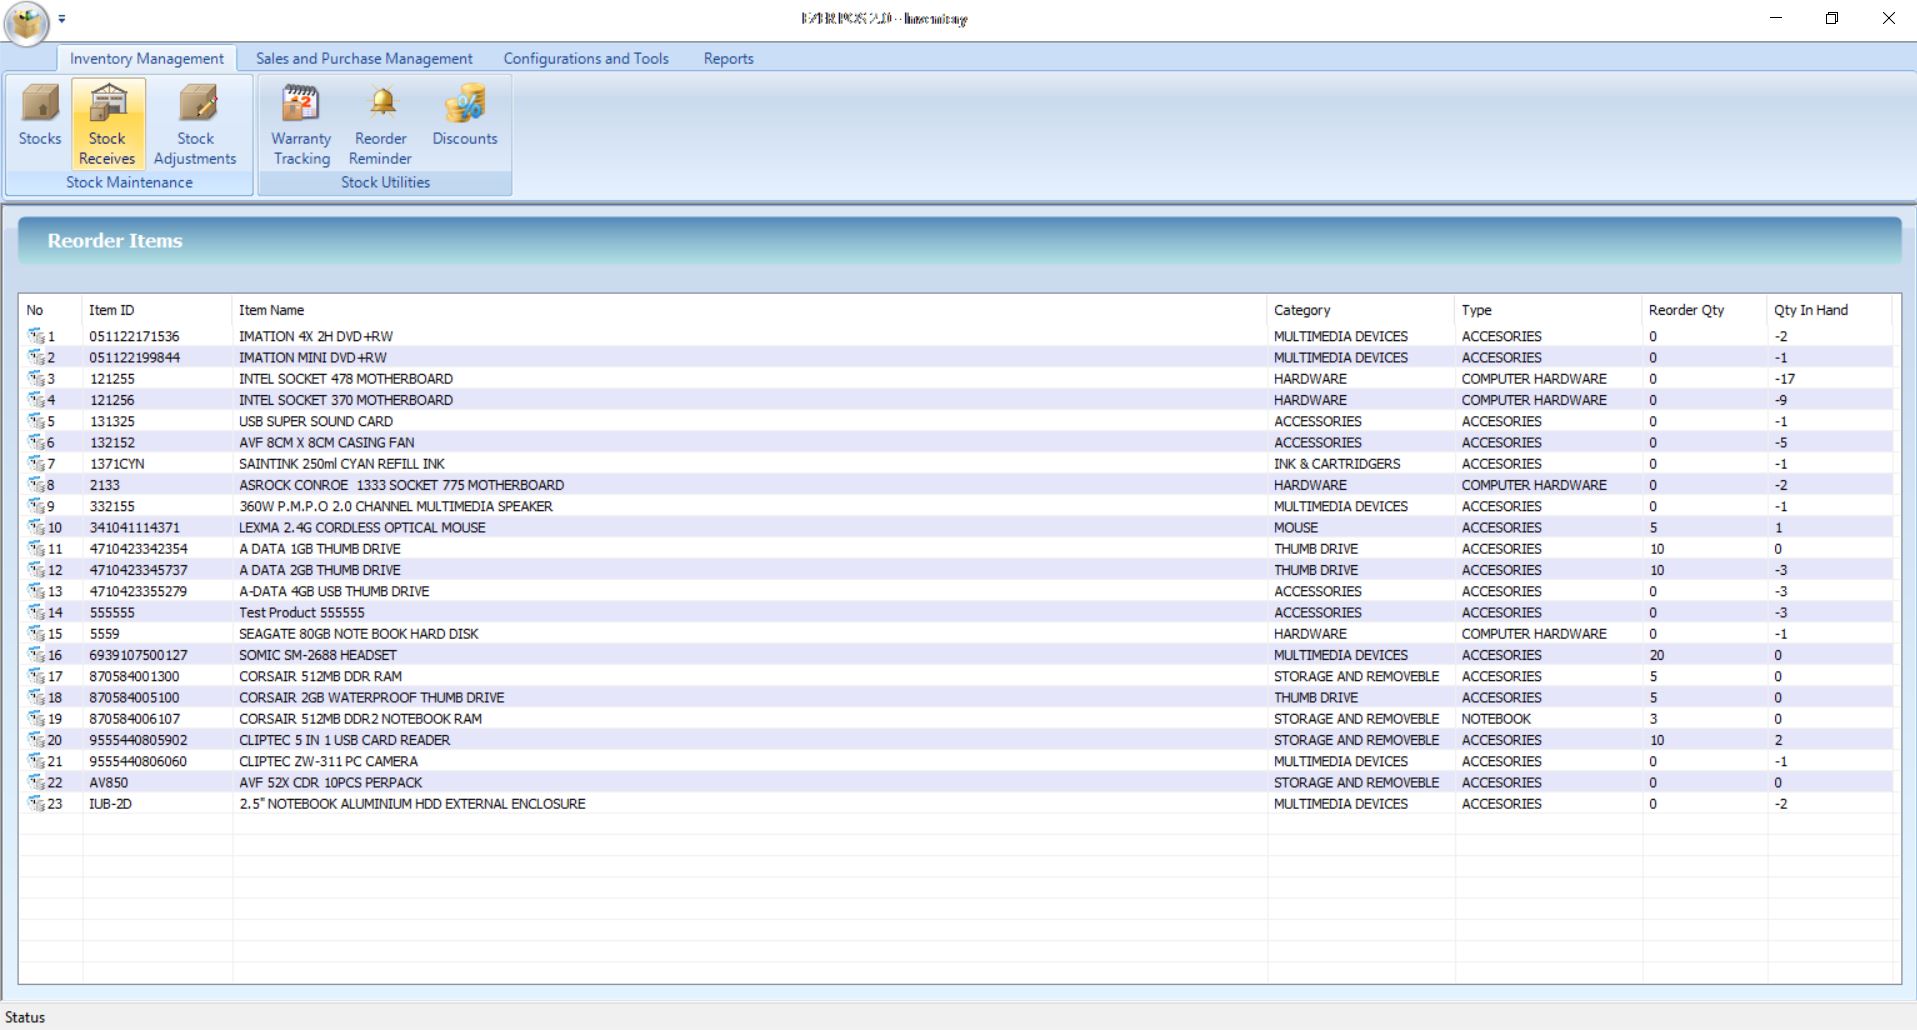The height and width of the screenshot is (1030, 1917).
Task: Sort by the Category column header
Action: pos(1361,310)
